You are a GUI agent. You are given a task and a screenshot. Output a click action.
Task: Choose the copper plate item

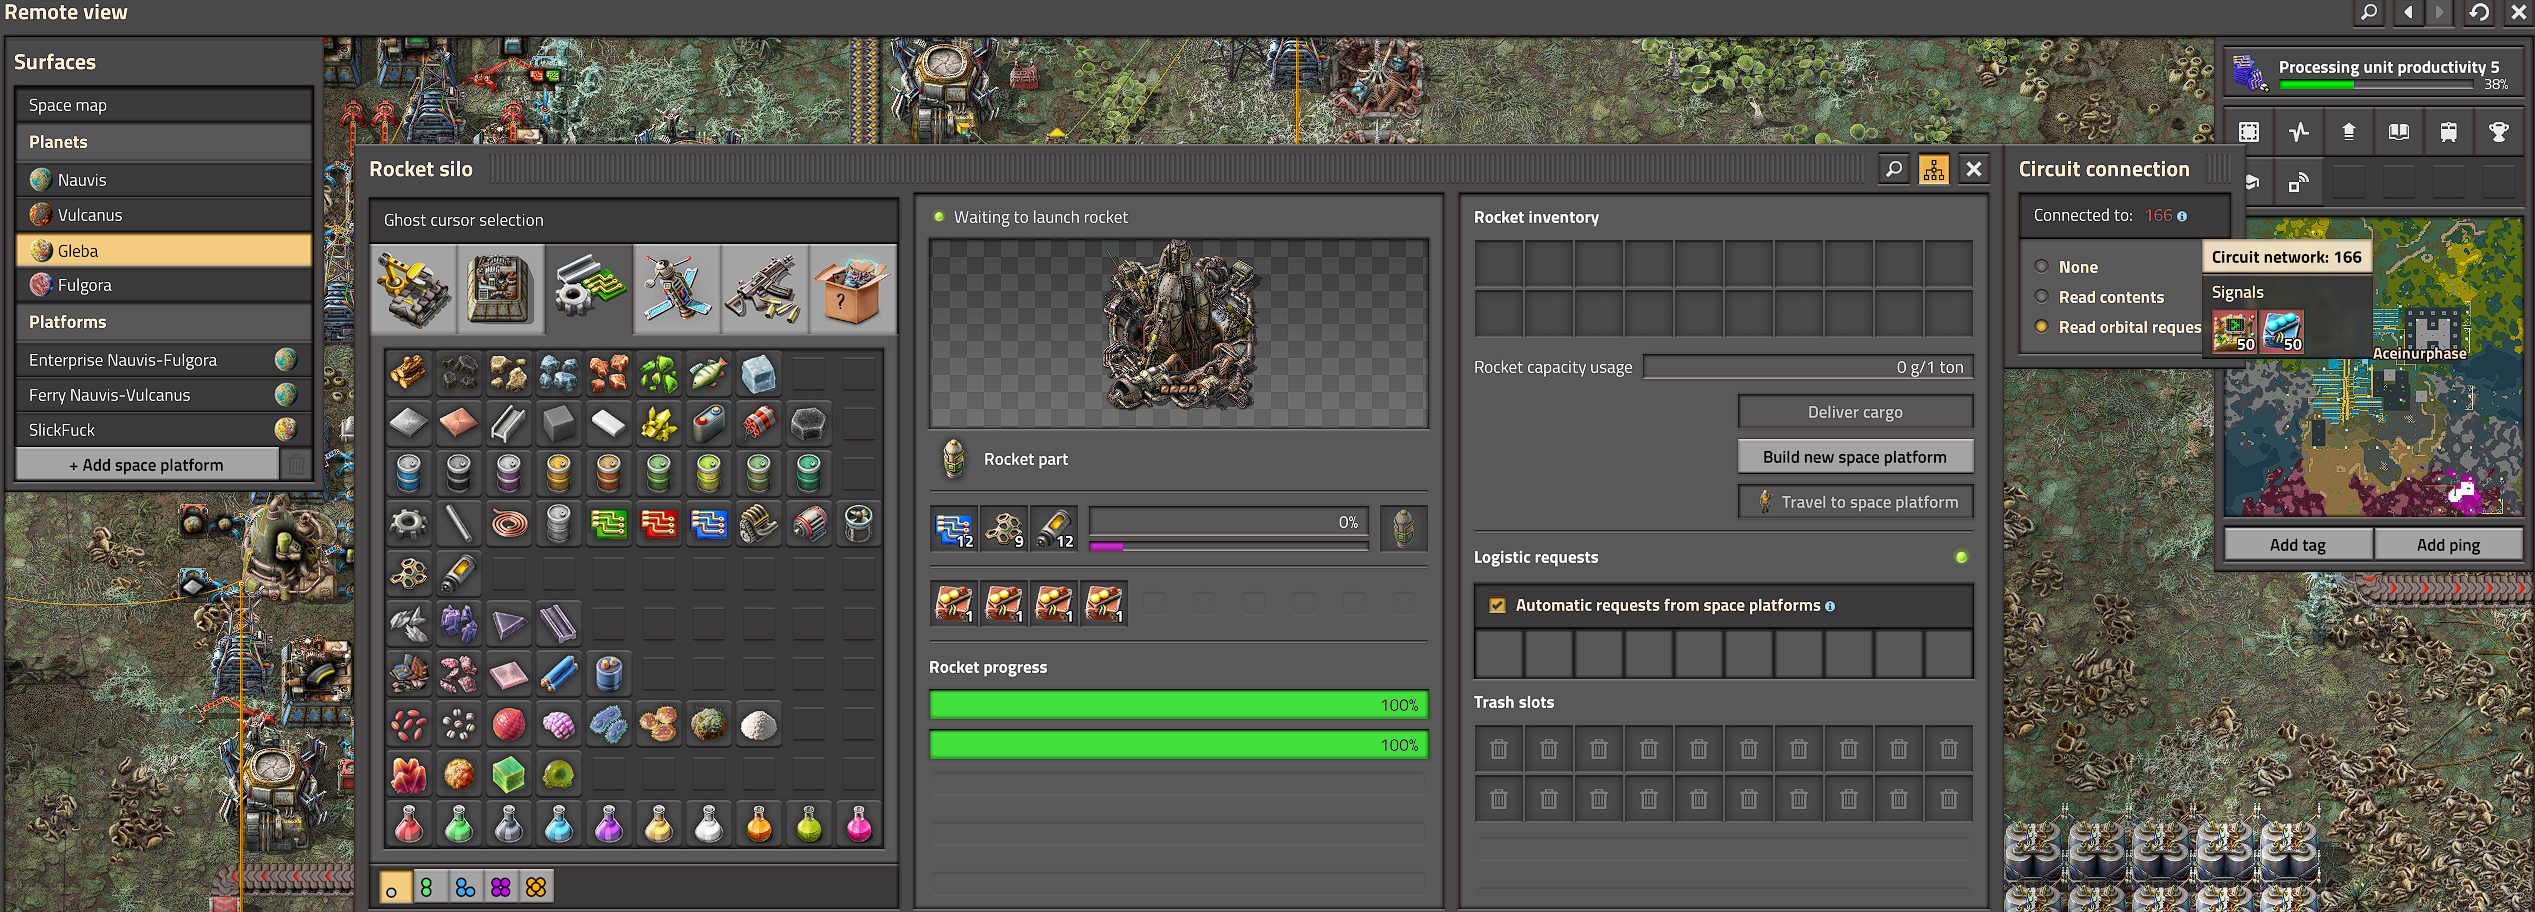point(459,424)
